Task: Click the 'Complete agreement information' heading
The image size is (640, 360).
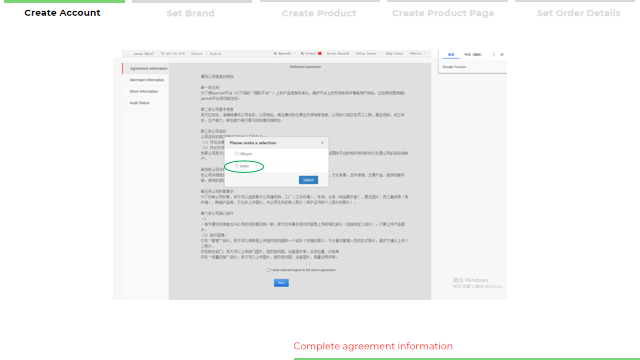Action: tap(373, 346)
